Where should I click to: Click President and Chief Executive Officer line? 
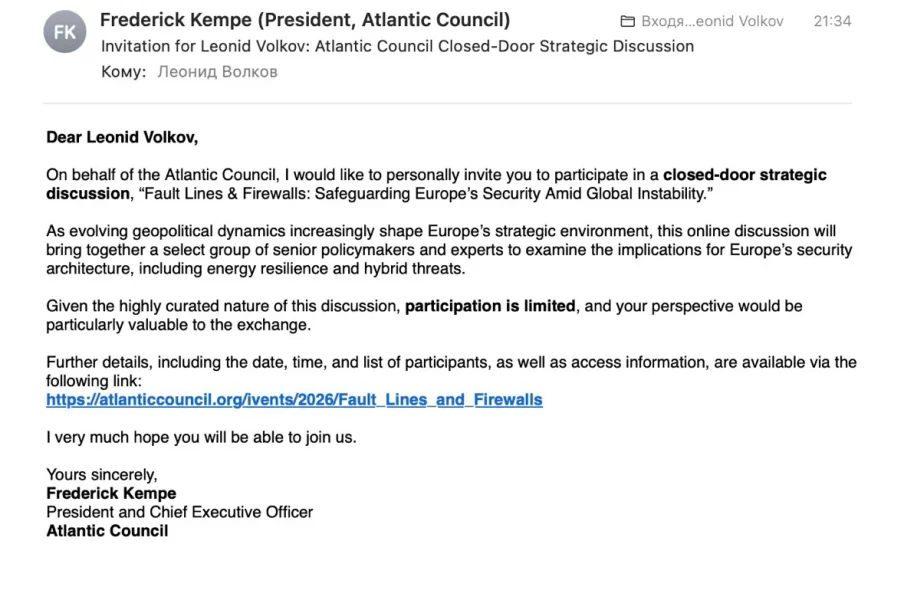[x=180, y=512]
